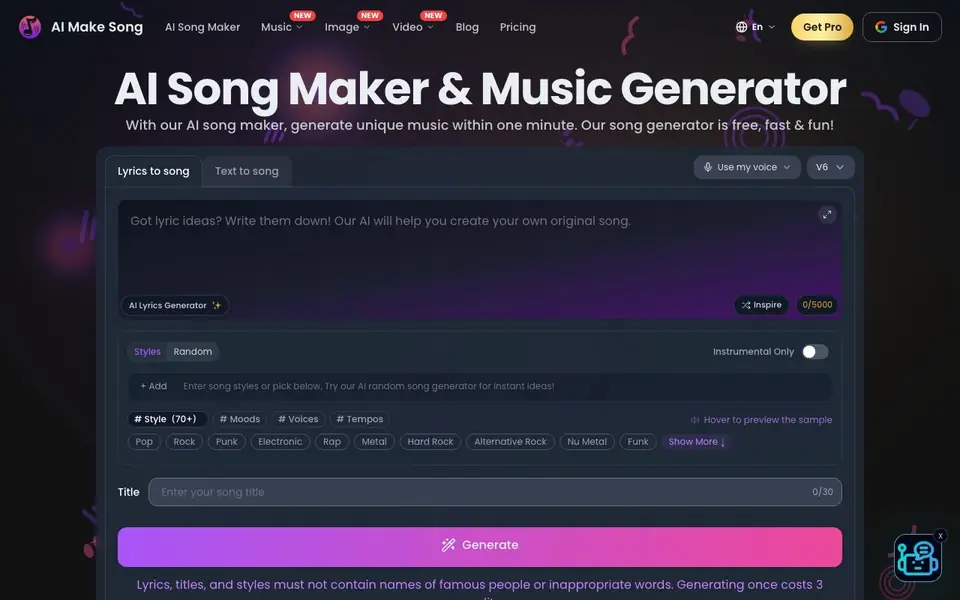Pick the Funk style tag
Image resolution: width=960 pixels, height=600 pixels.
click(638, 441)
